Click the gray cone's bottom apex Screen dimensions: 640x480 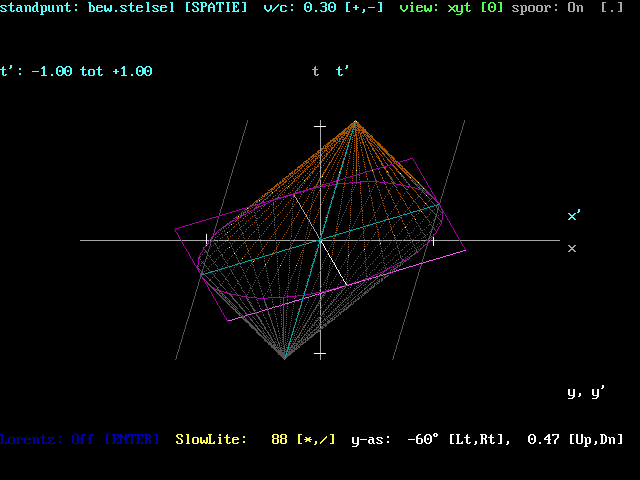[x=285, y=357]
